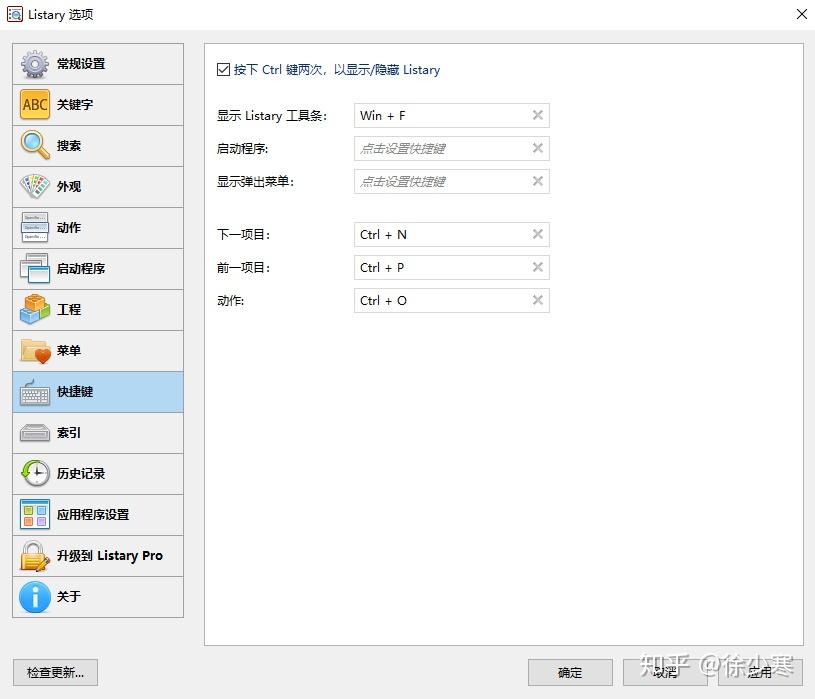Open the 关键字 tab
This screenshot has height=699, width=815.
tap(98, 105)
